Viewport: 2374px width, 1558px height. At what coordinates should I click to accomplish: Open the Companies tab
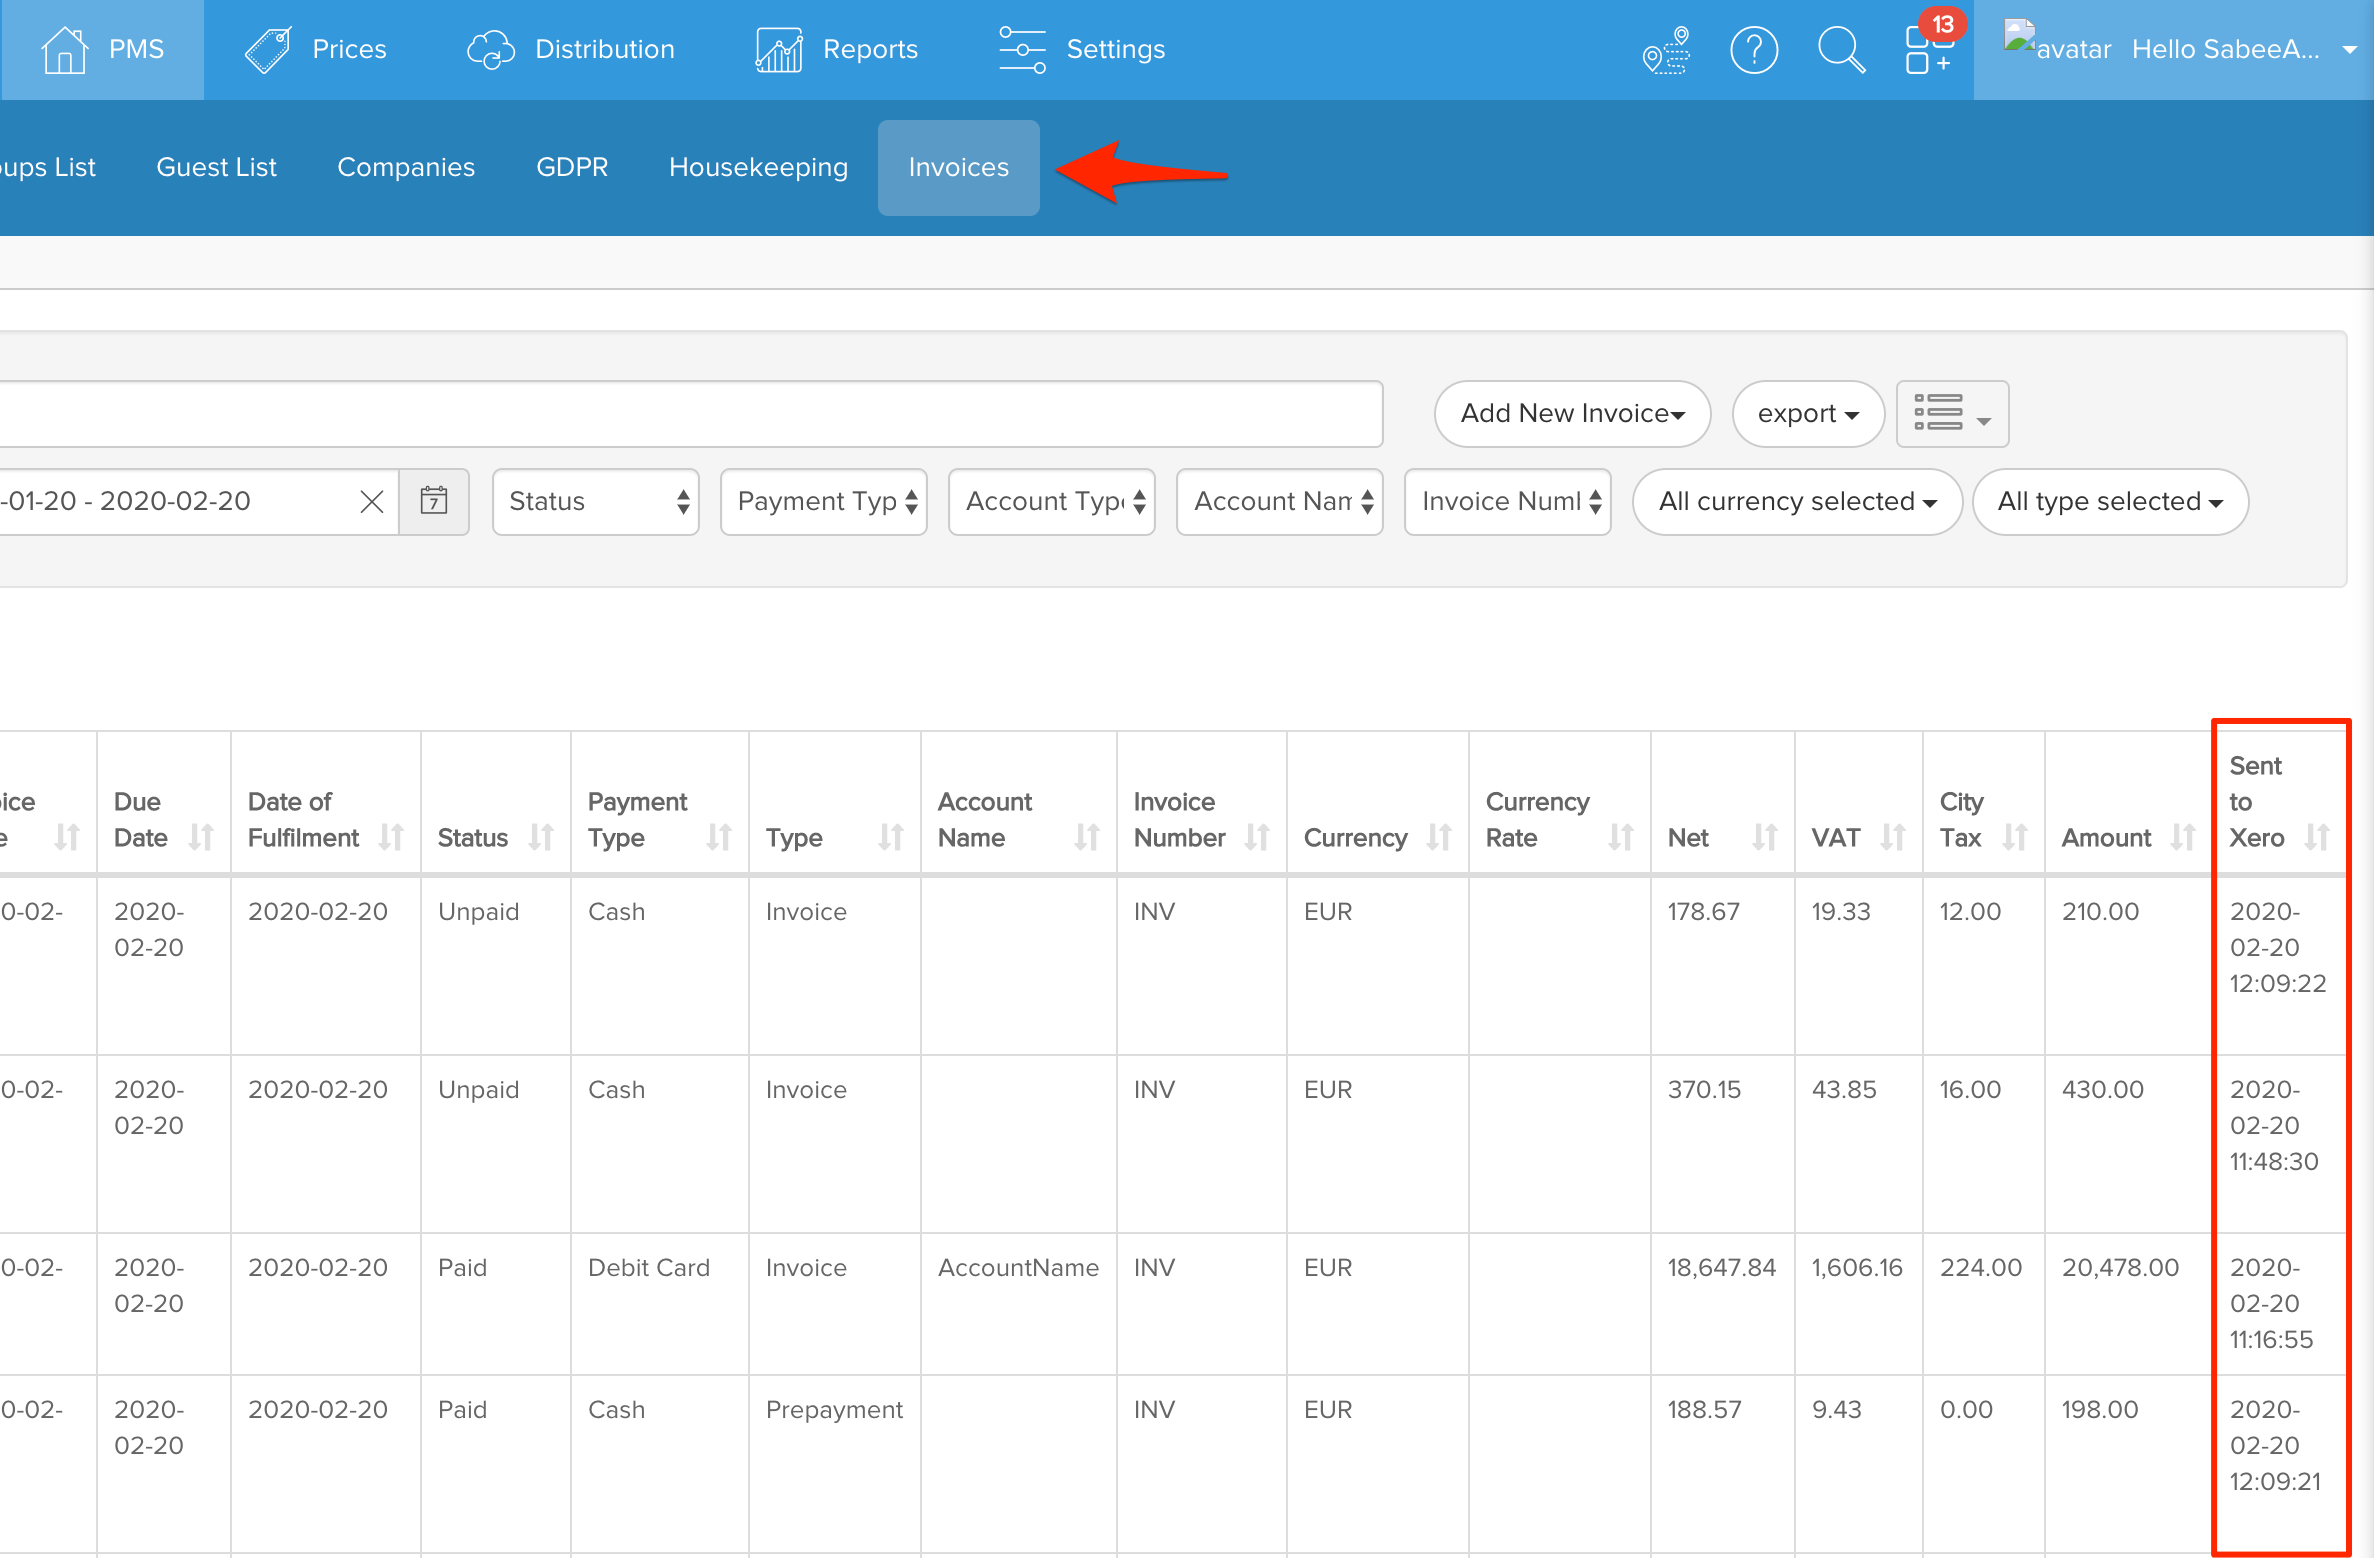[406, 167]
